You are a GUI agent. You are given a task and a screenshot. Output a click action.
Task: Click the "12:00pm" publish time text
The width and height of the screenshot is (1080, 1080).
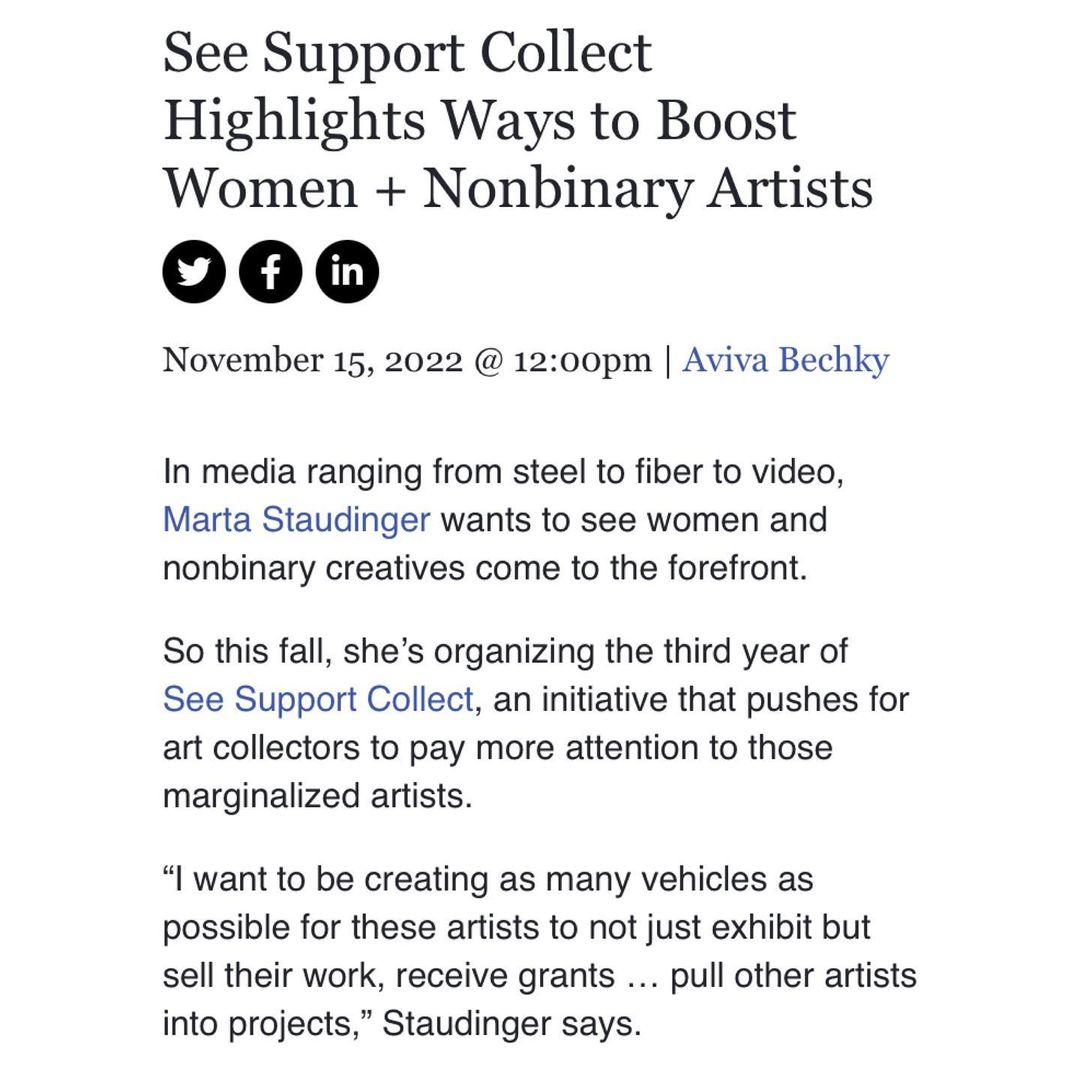point(582,361)
